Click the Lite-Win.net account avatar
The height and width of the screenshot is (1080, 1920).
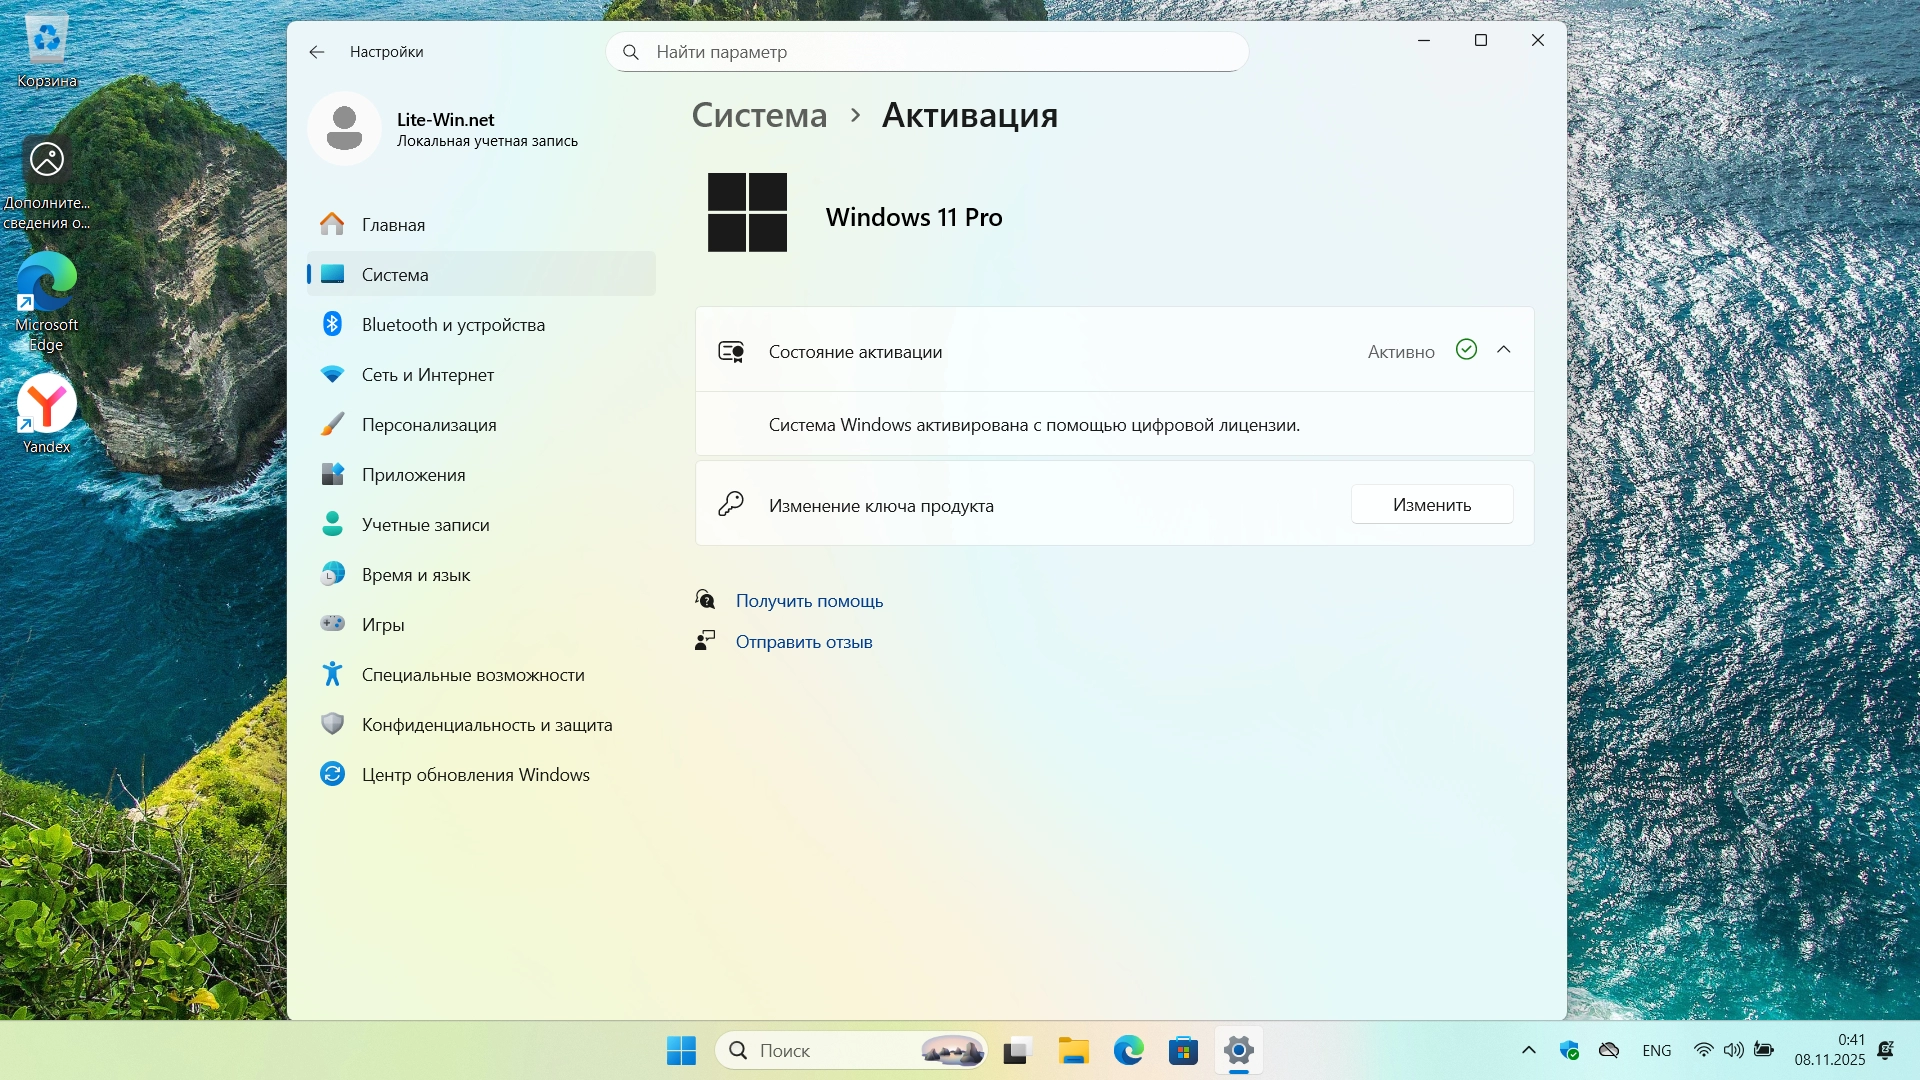[x=344, y=129]
